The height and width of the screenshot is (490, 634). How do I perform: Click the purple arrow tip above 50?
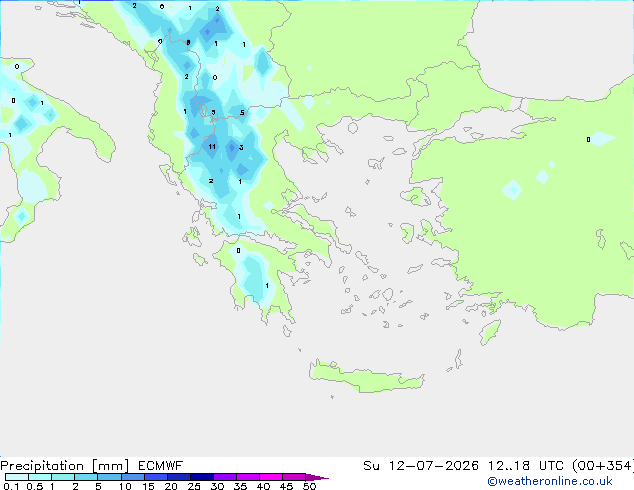click(x=316, y=477)
